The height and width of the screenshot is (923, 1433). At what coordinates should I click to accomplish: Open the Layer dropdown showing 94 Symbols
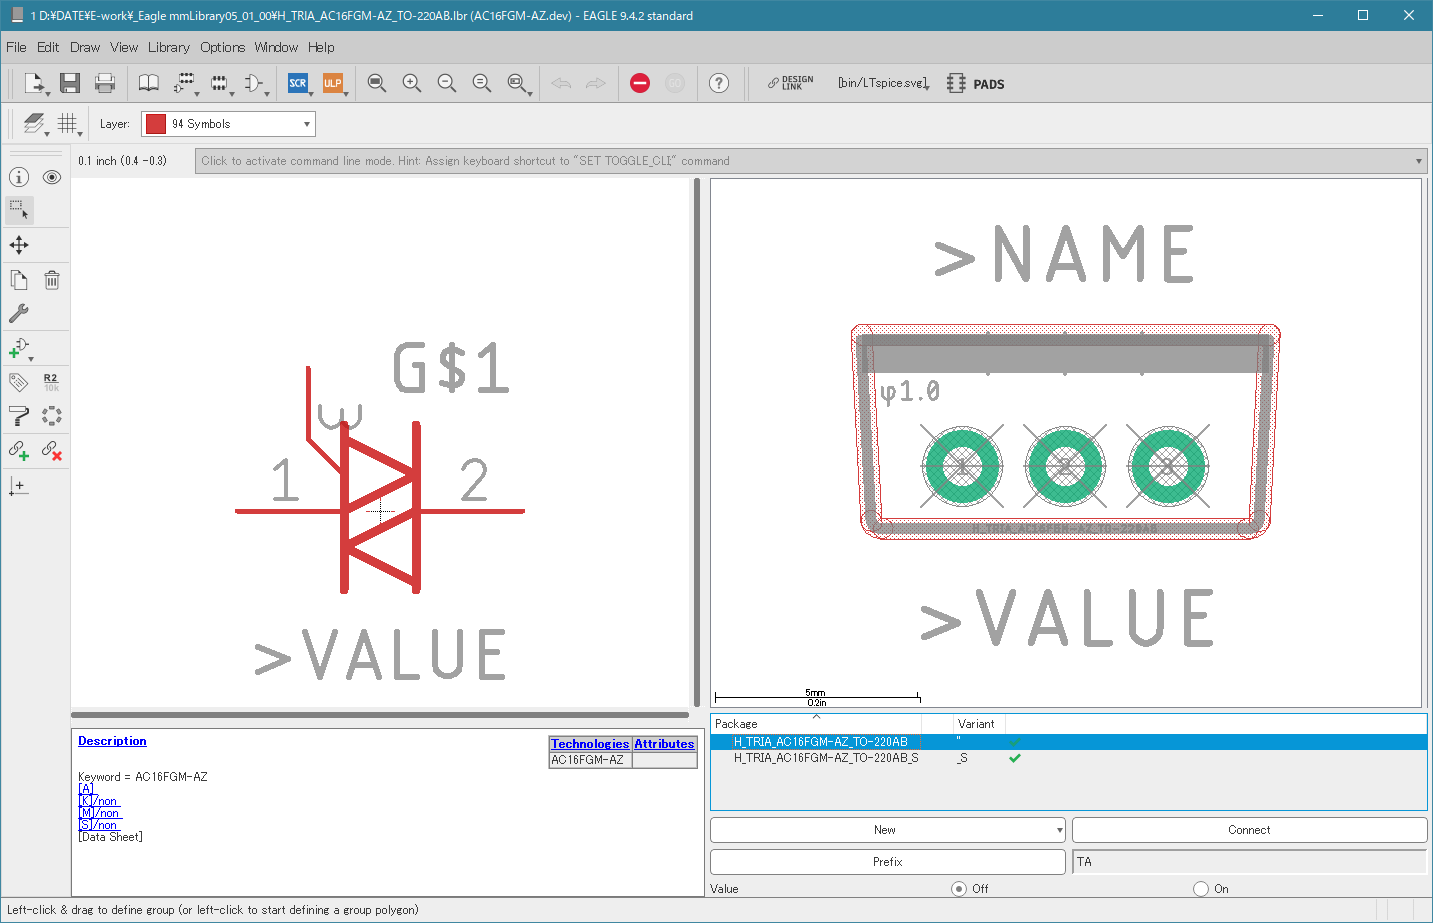(228, 124)
